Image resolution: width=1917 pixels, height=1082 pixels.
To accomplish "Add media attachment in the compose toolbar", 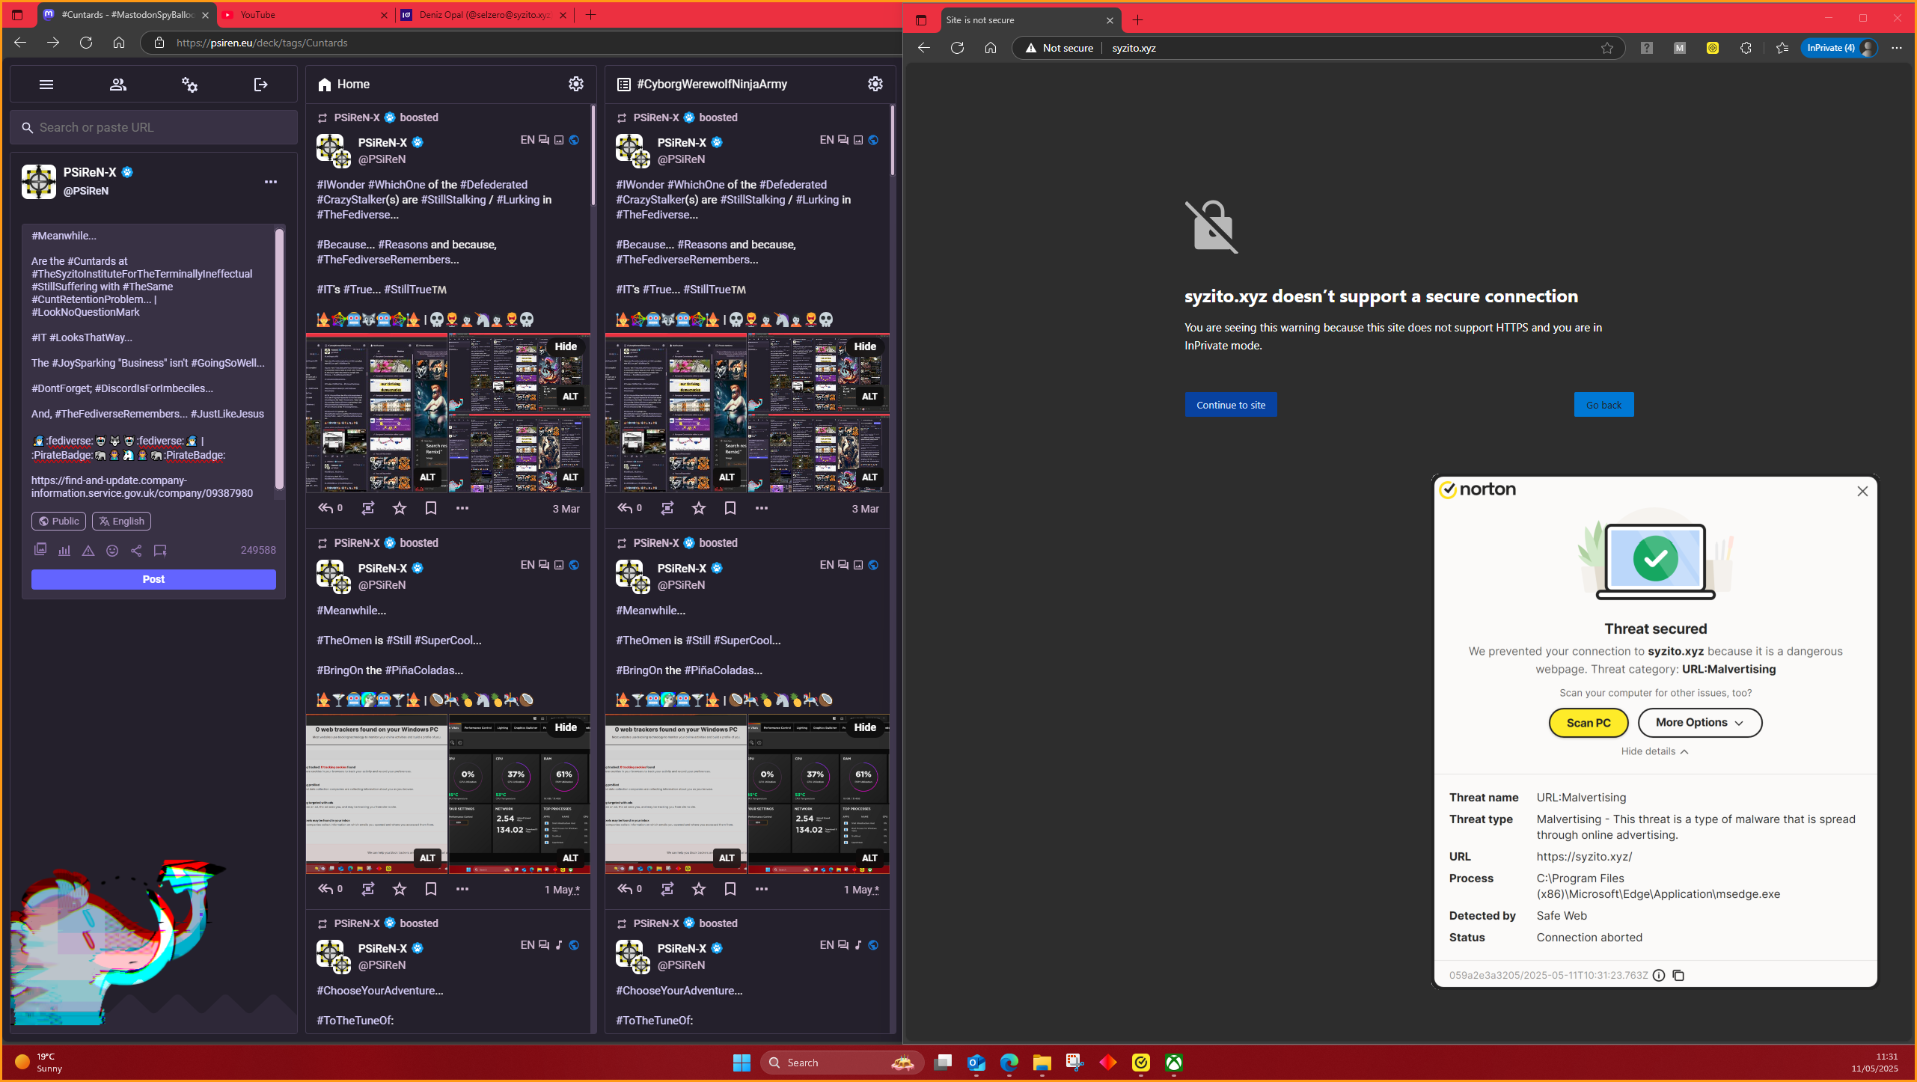I will [40, 550].
